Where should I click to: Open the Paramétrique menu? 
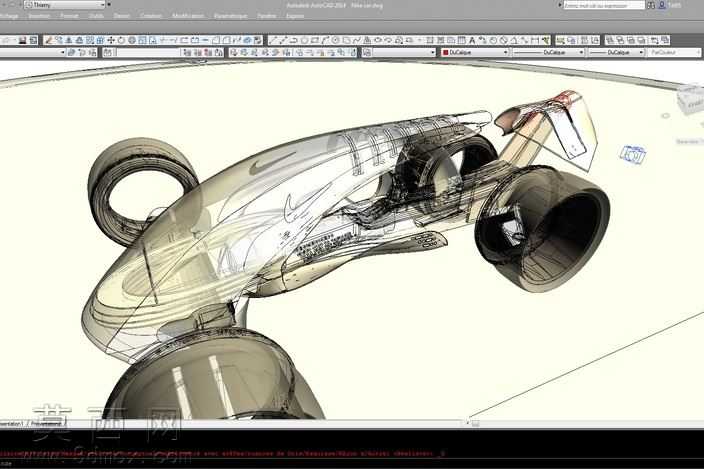click(x=230, y=16)
